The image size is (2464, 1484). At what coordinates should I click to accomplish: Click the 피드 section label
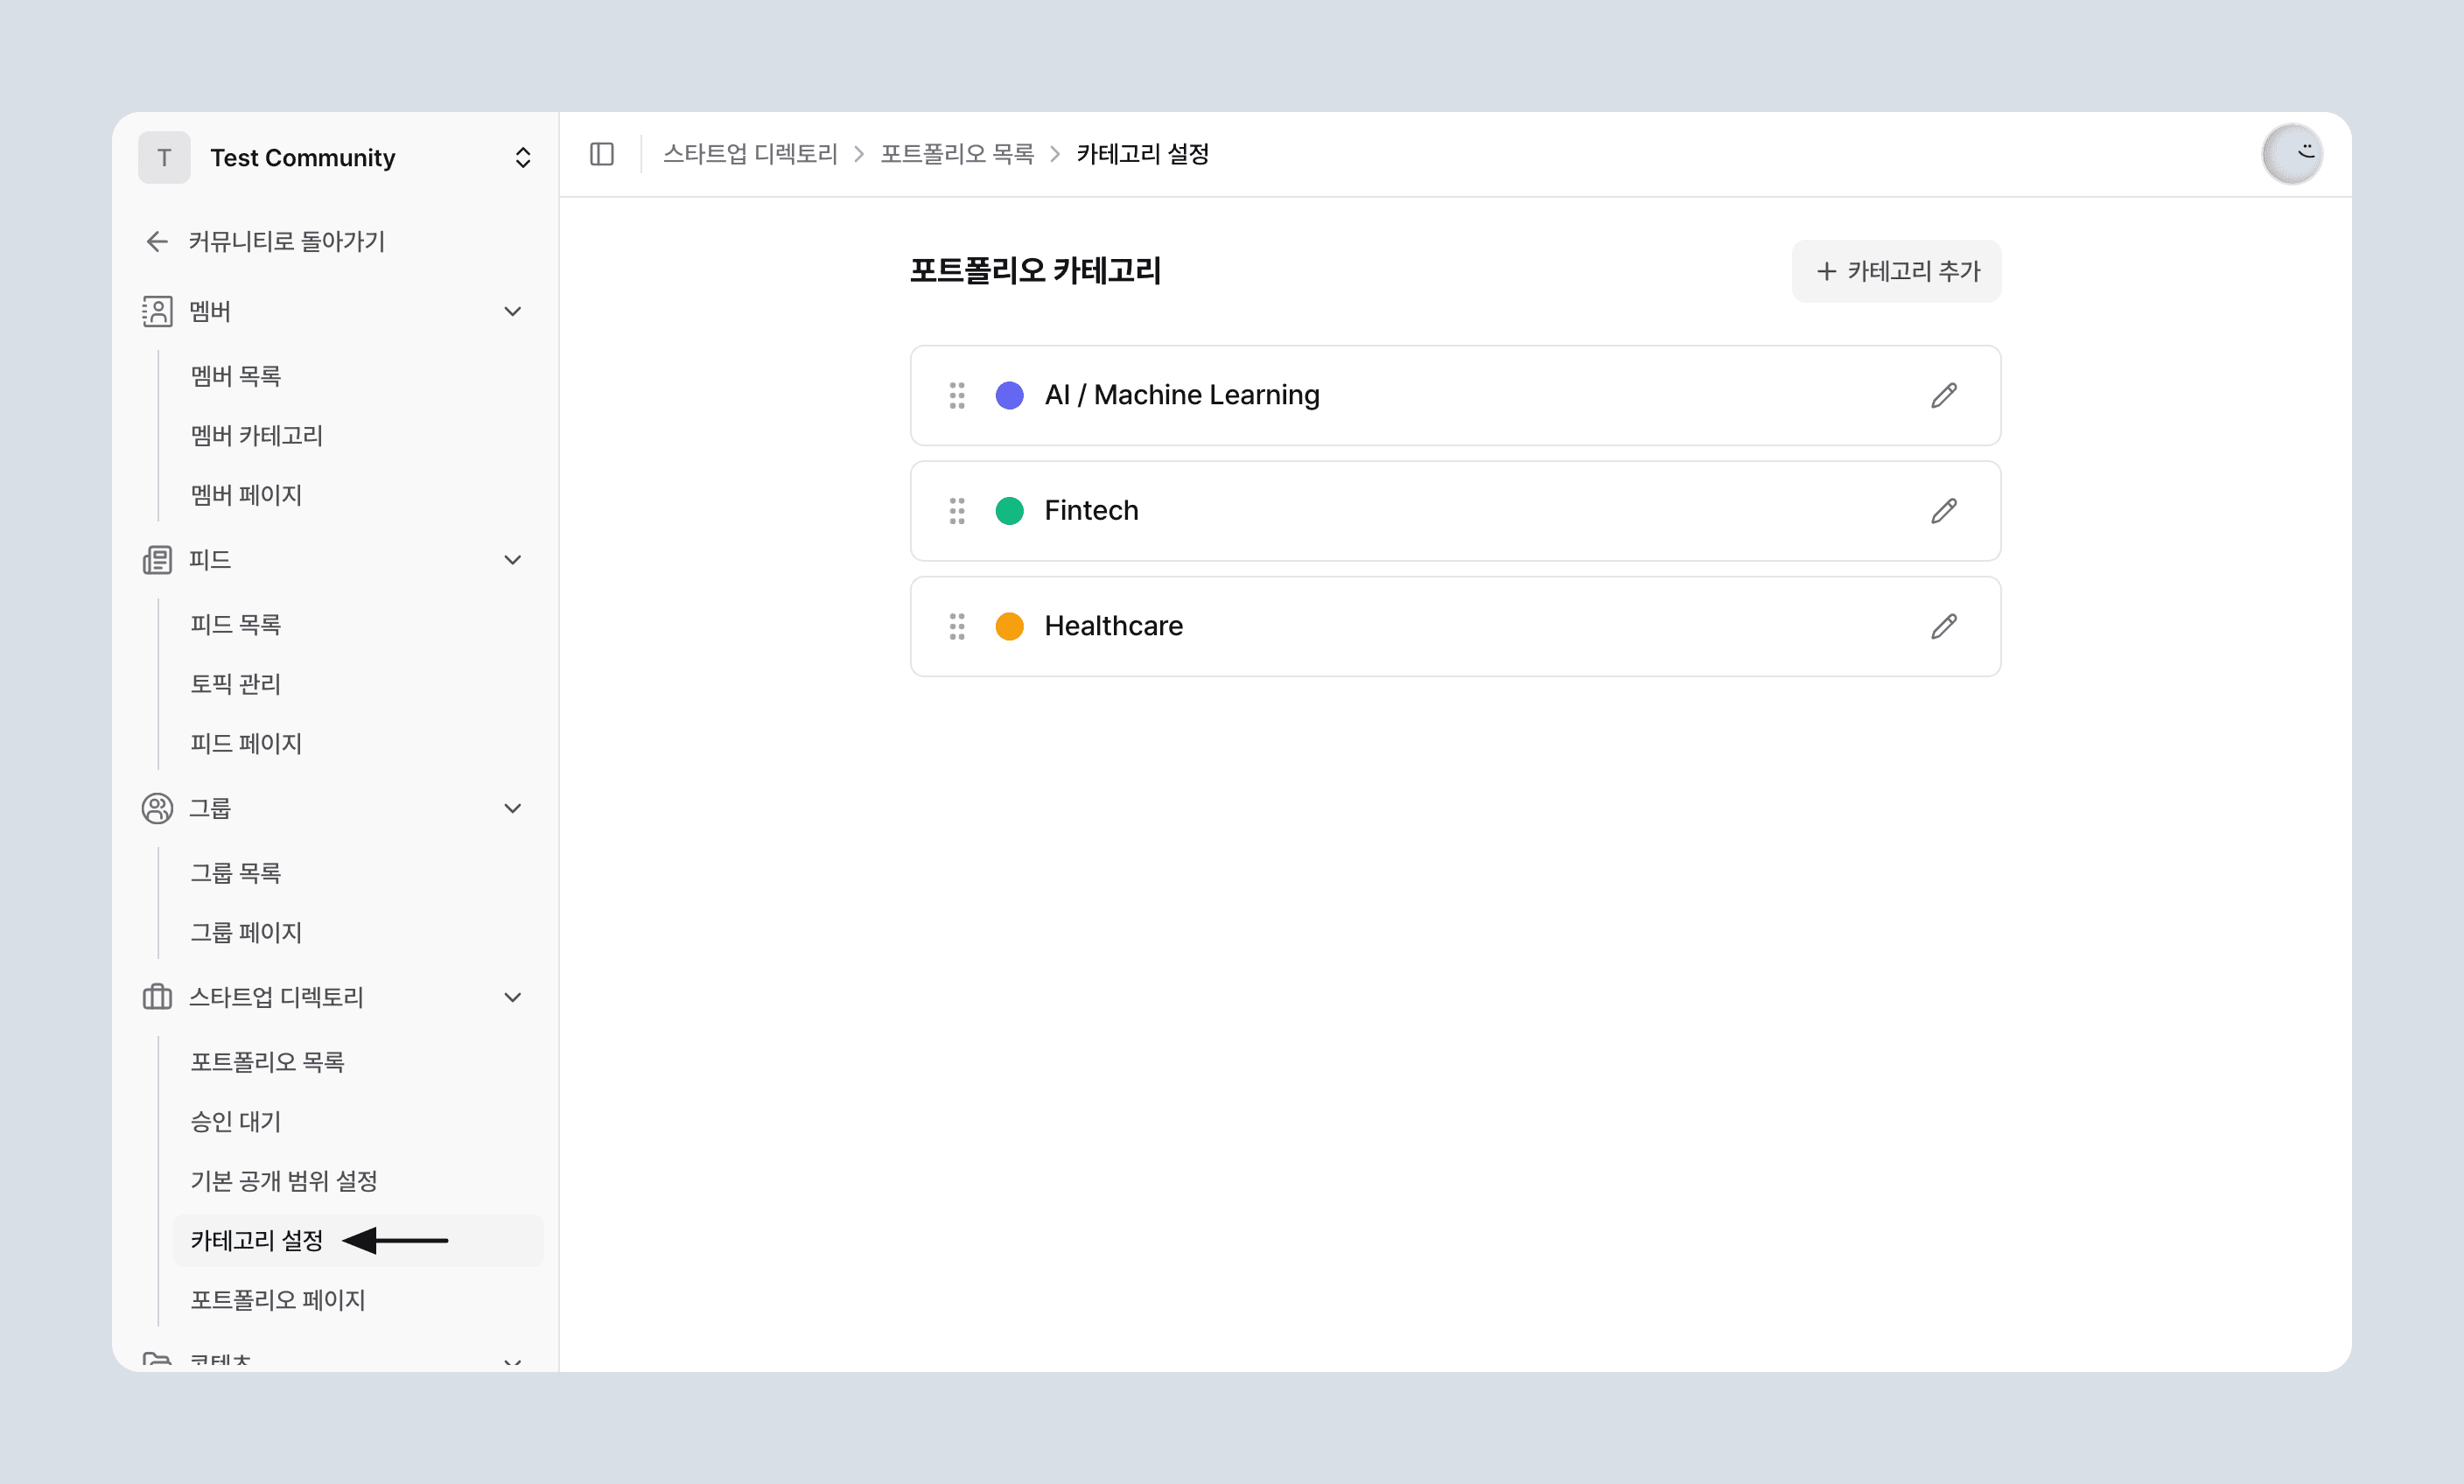(x=210, y=560)
